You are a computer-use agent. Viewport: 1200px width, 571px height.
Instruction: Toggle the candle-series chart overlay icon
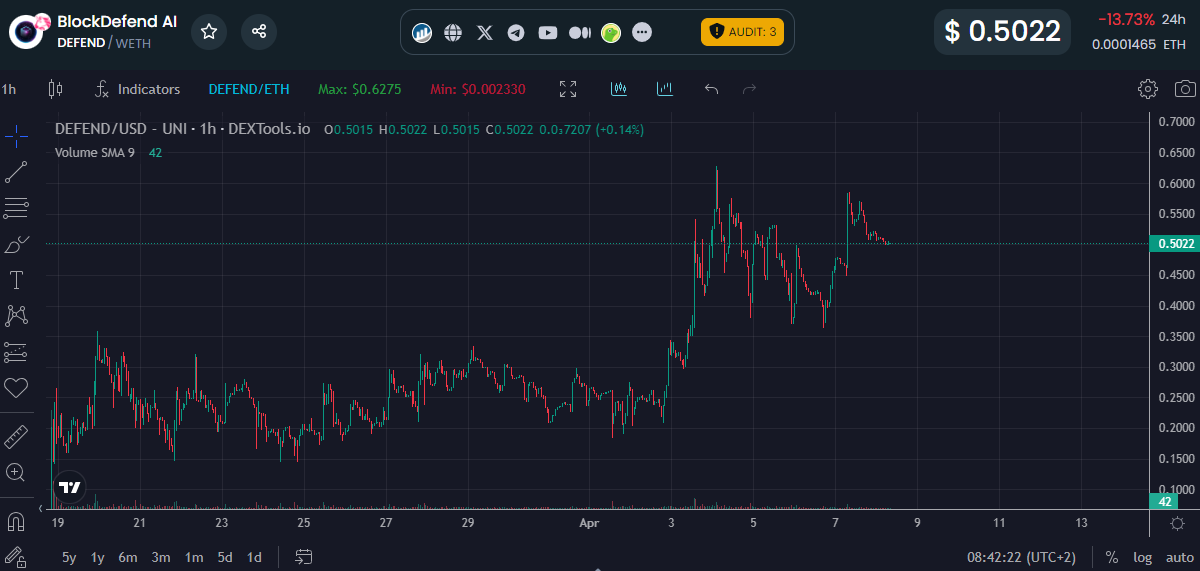pyautogui.click(x=619, y=89)
